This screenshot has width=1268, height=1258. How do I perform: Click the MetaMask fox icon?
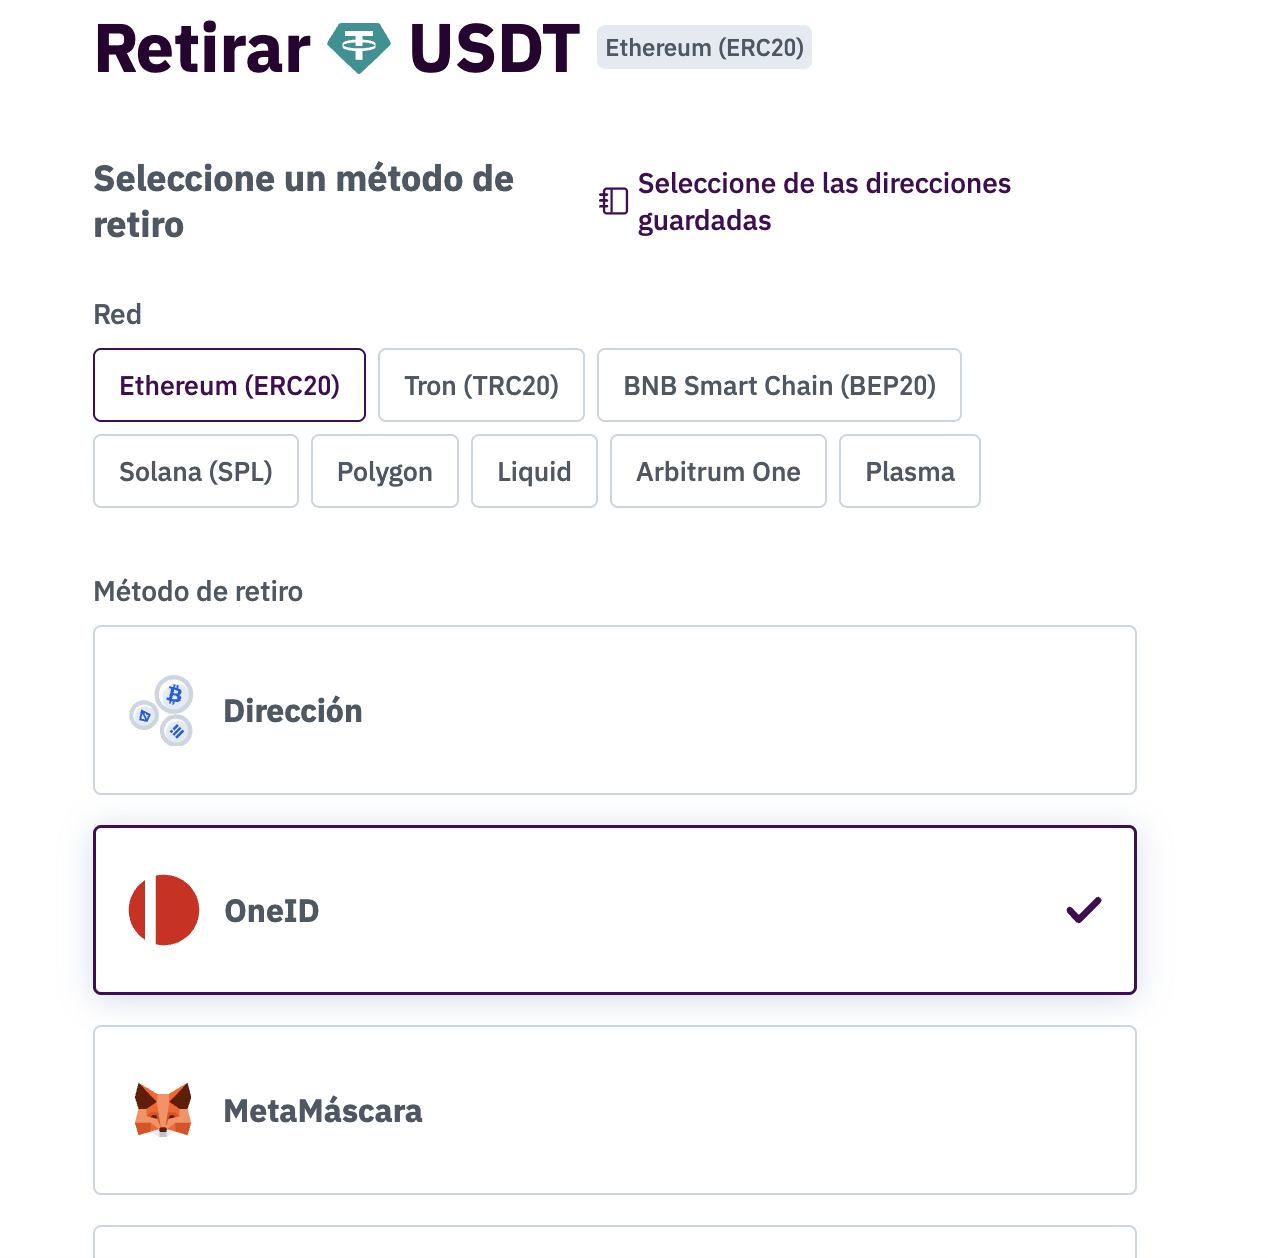(x=163, y=1110)
